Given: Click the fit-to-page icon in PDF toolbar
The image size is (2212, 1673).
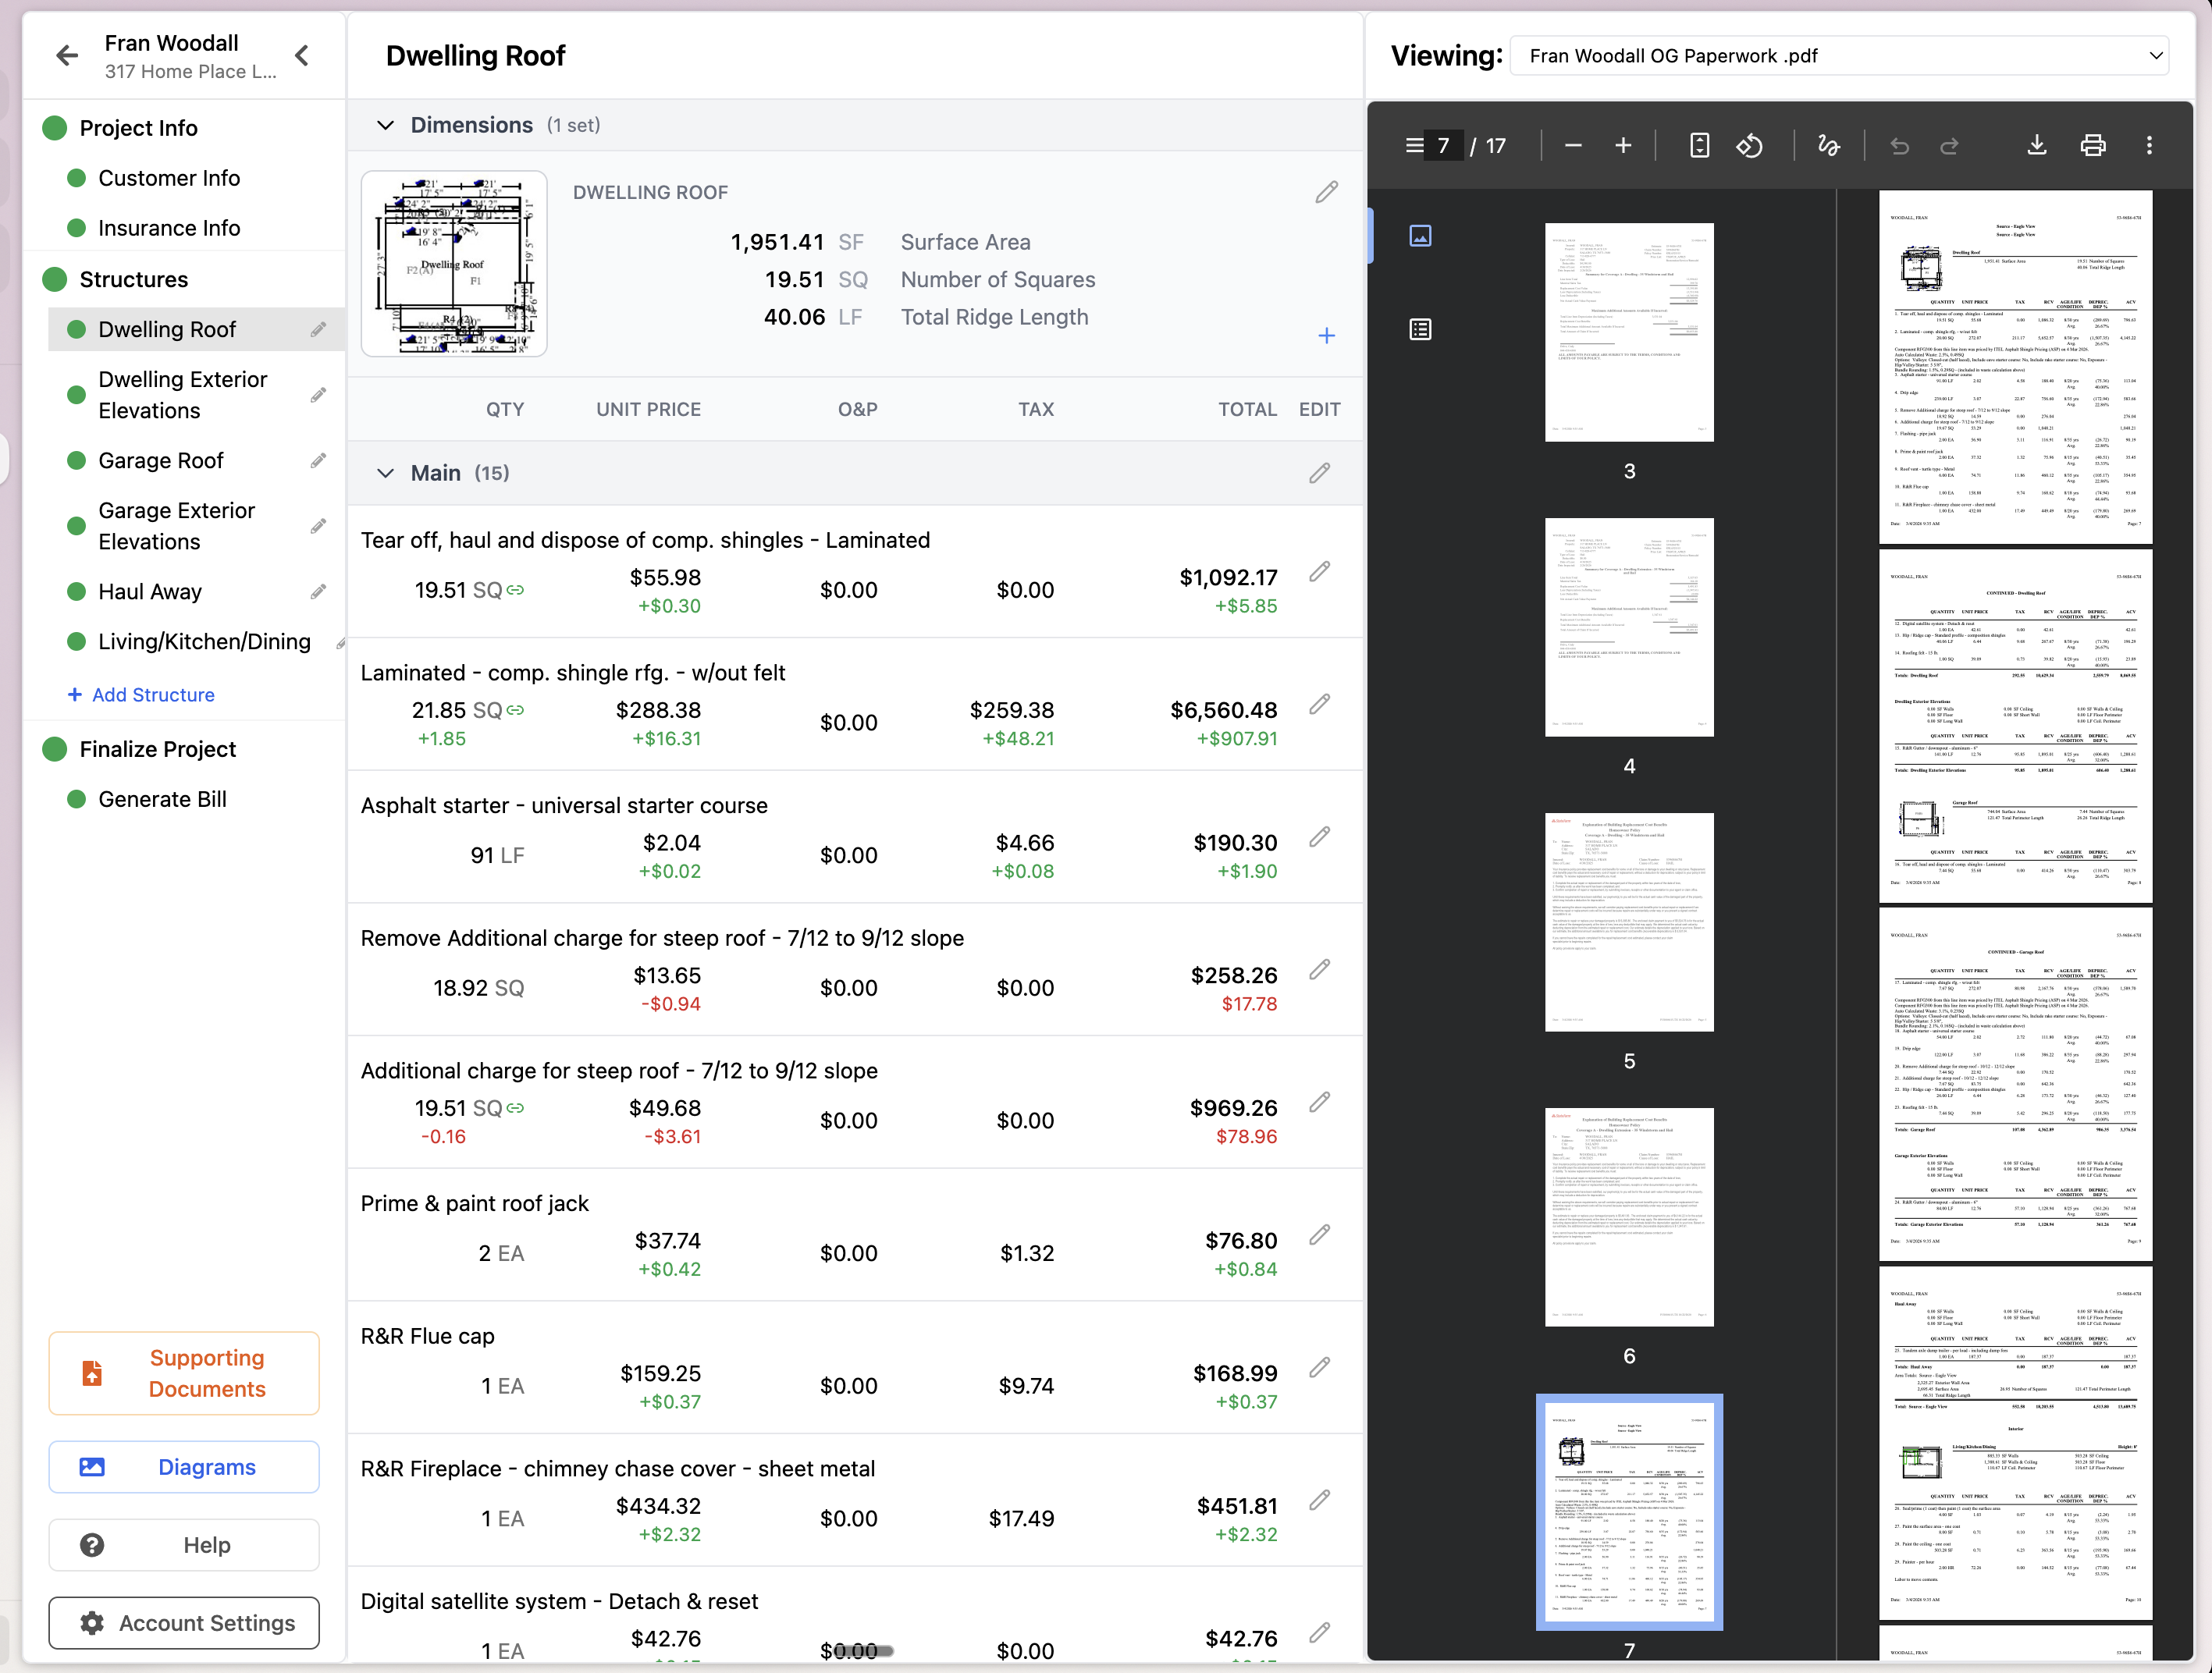Looking at the screenshot, I should pos(1699,146).
